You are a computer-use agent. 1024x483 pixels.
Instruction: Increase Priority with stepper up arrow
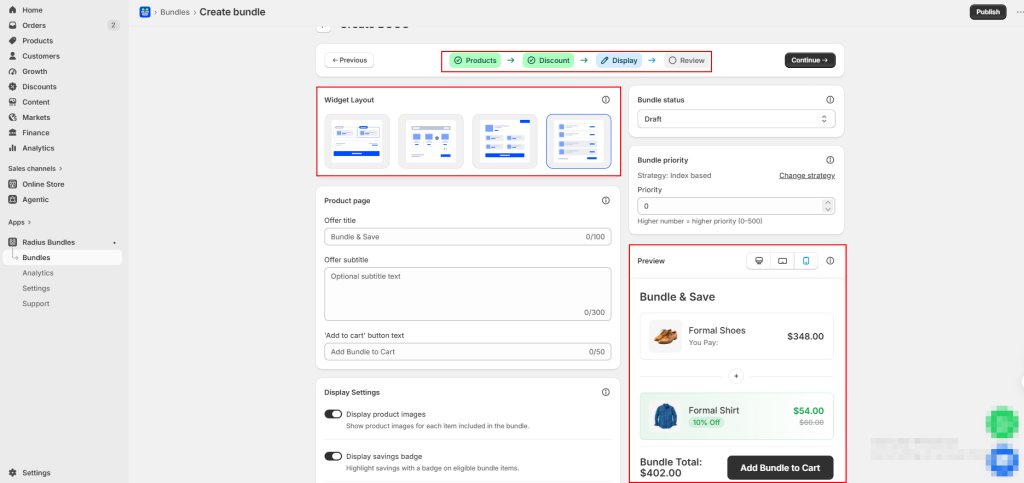(828, 202)
